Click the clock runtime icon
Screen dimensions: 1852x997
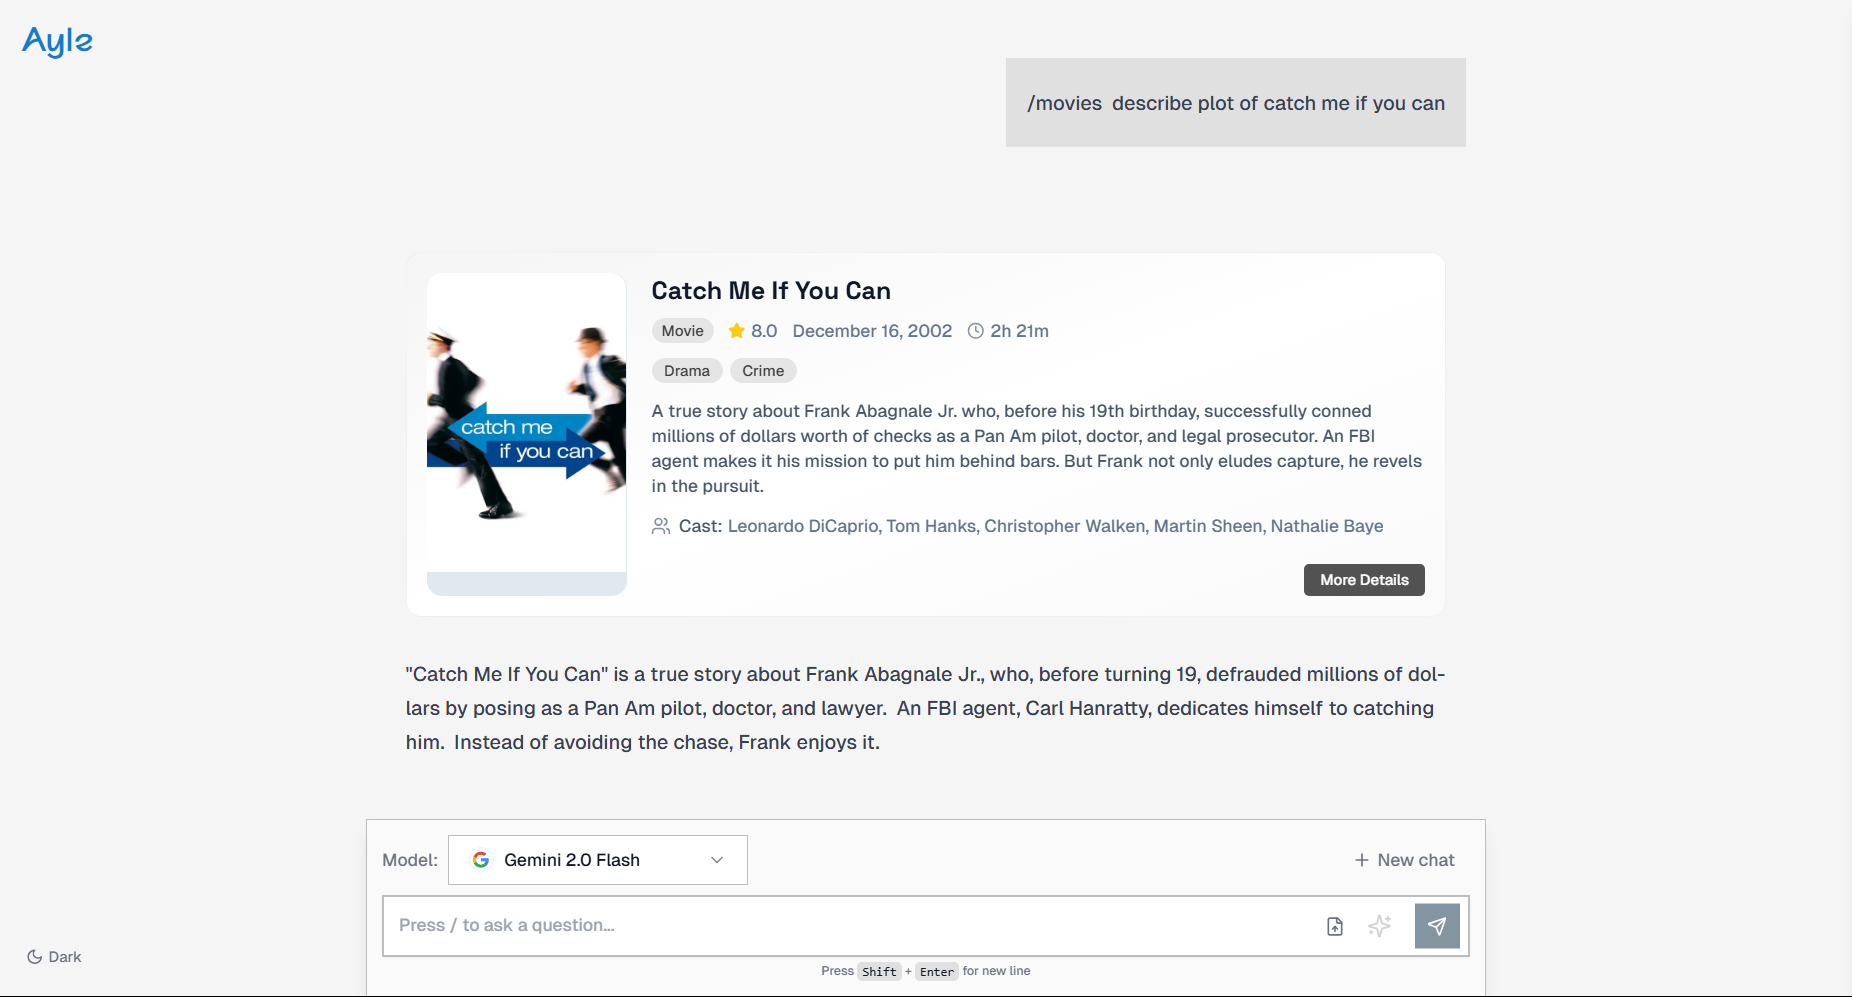pyautogui.click(x=976, y=331)
